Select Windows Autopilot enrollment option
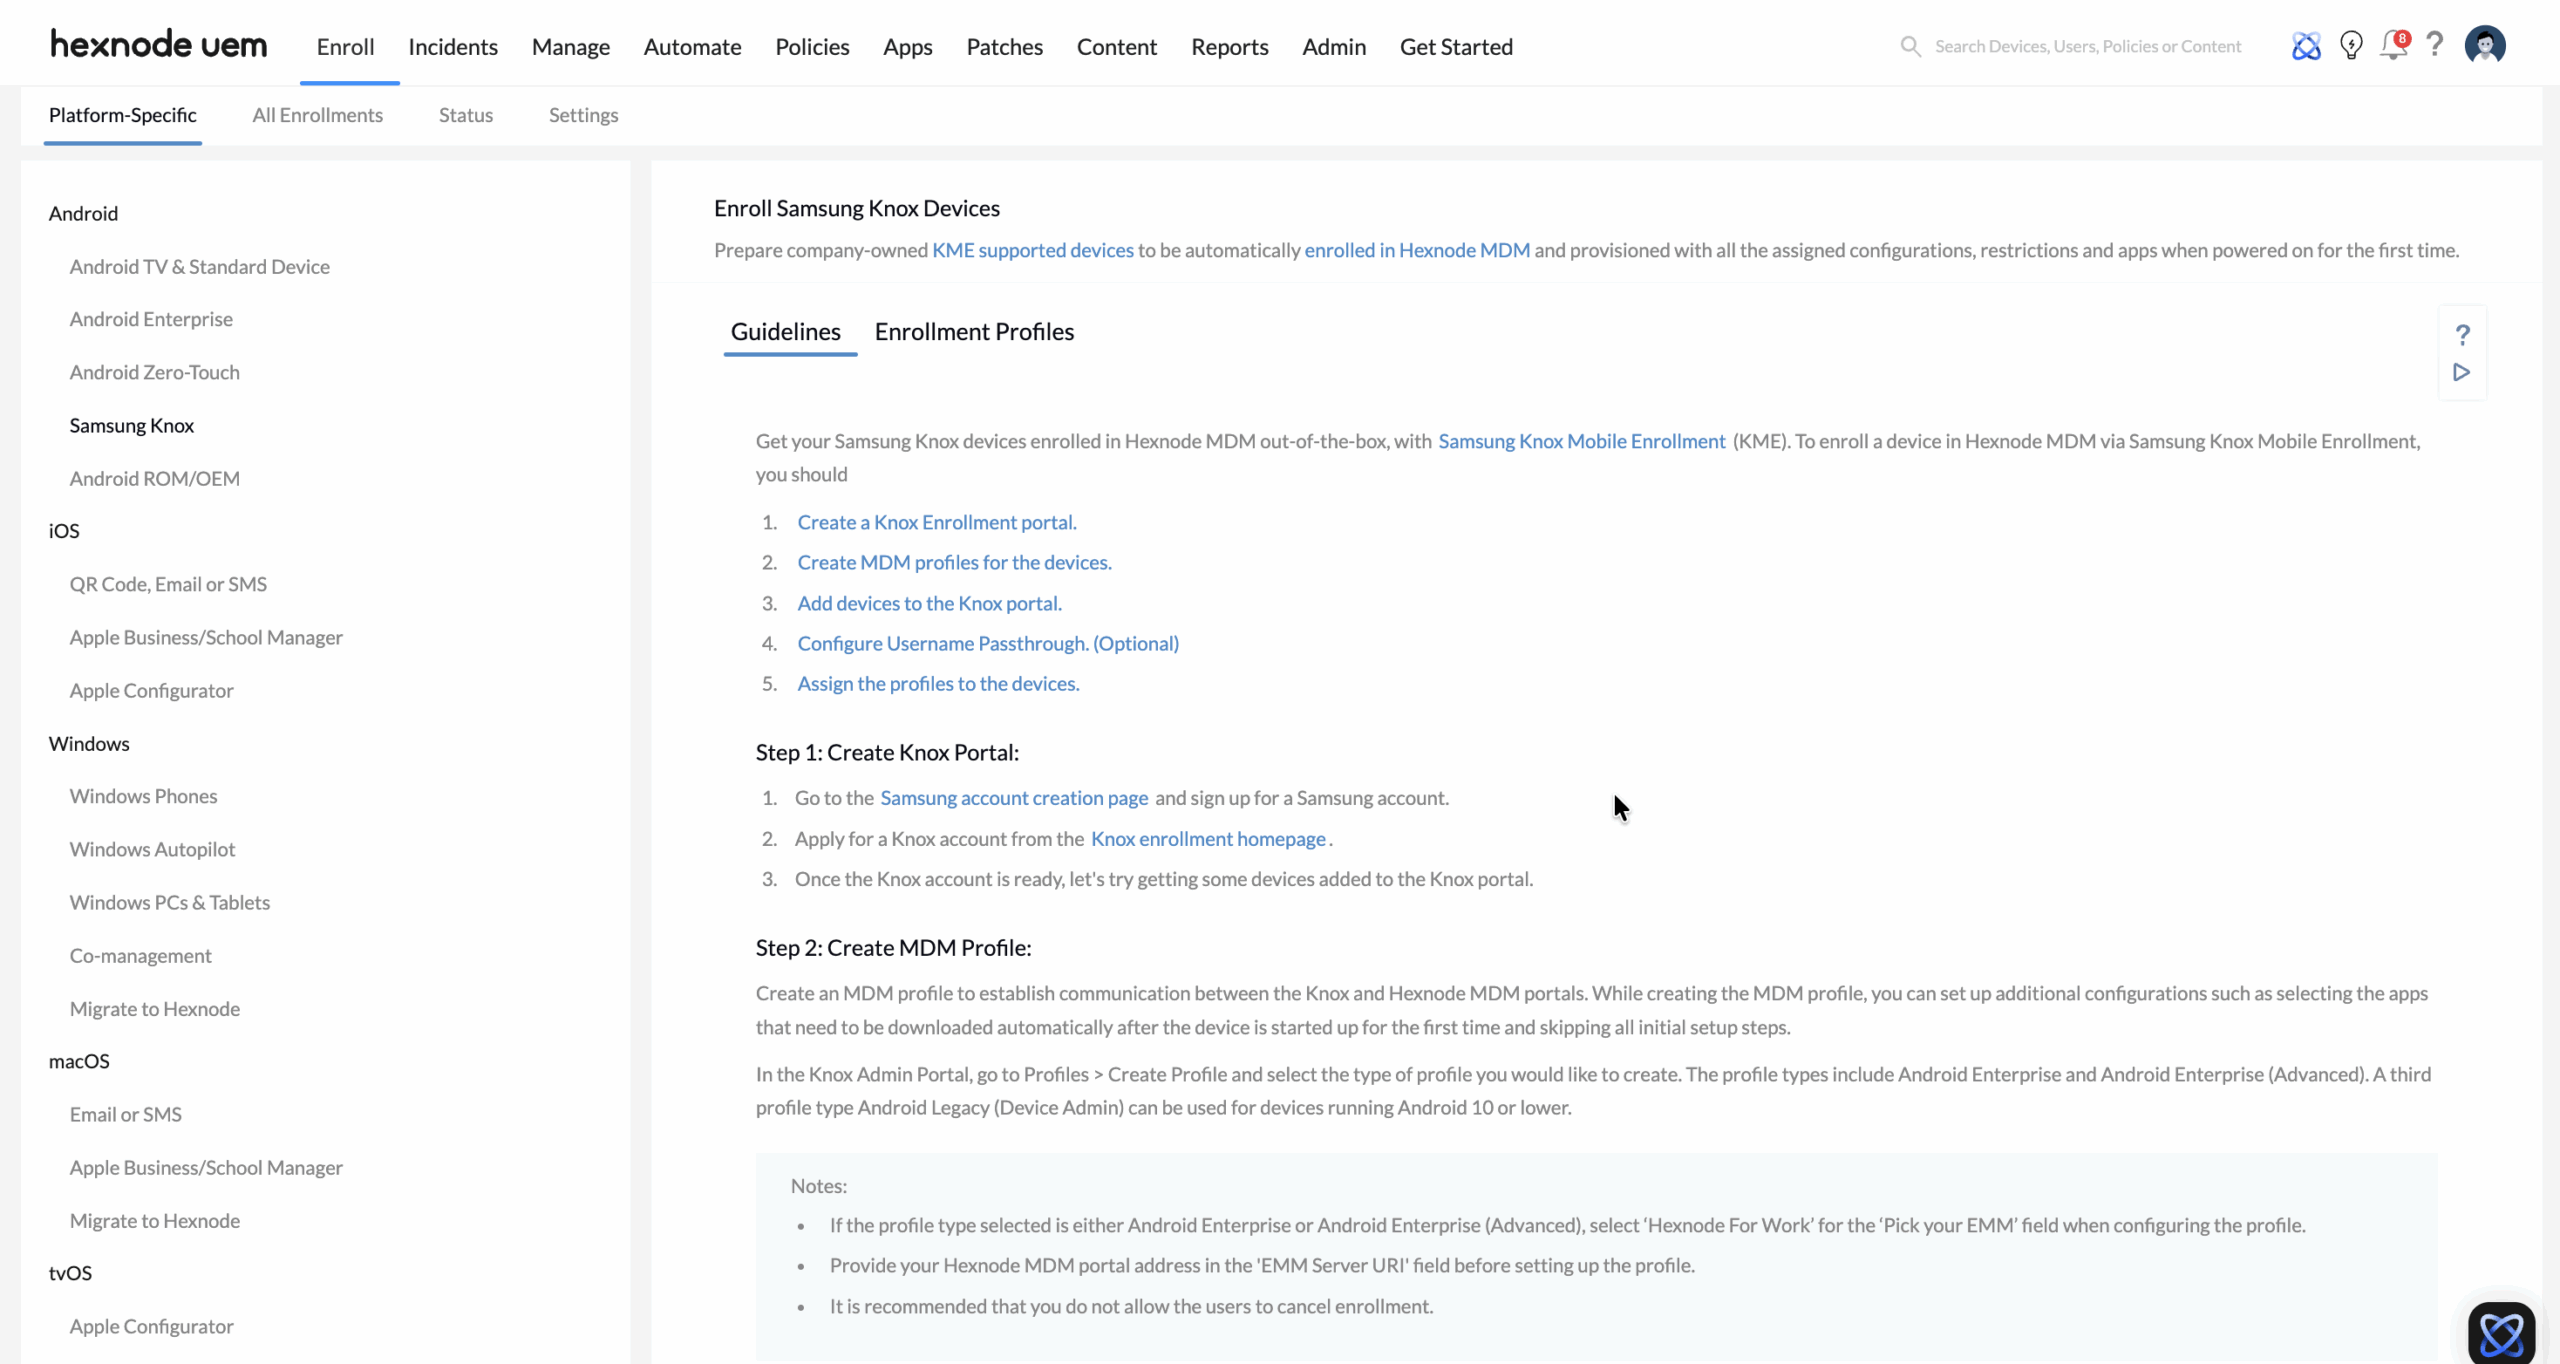Viewport: 2560px width, 1364px height. click(152, 849)
